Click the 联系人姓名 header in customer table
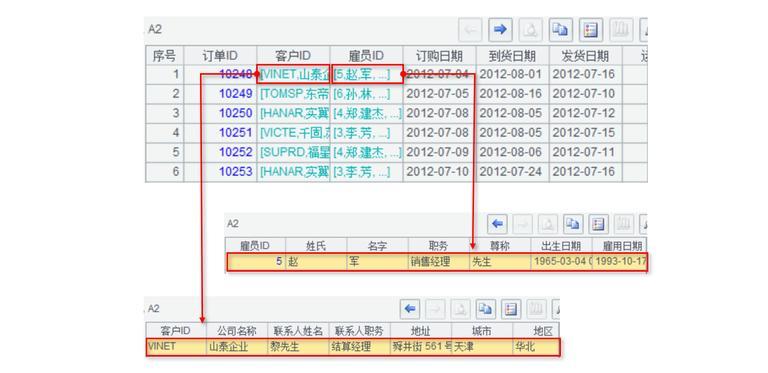The width and height of the screenshot is (768, 373). 298,331
